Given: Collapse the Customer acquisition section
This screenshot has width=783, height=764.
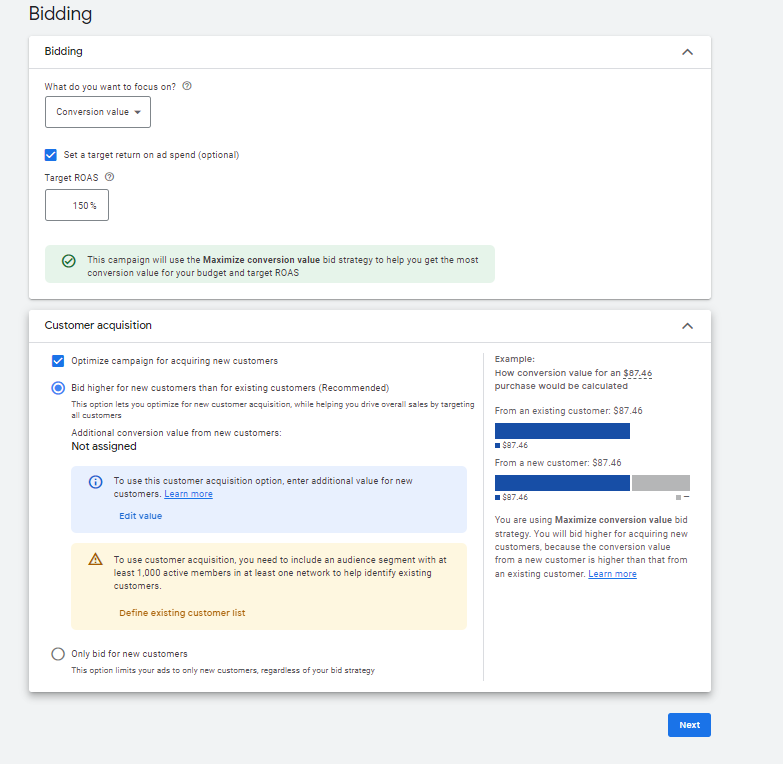Looking at the screenshot, I should pyautogui.click(x=687, y=326).
